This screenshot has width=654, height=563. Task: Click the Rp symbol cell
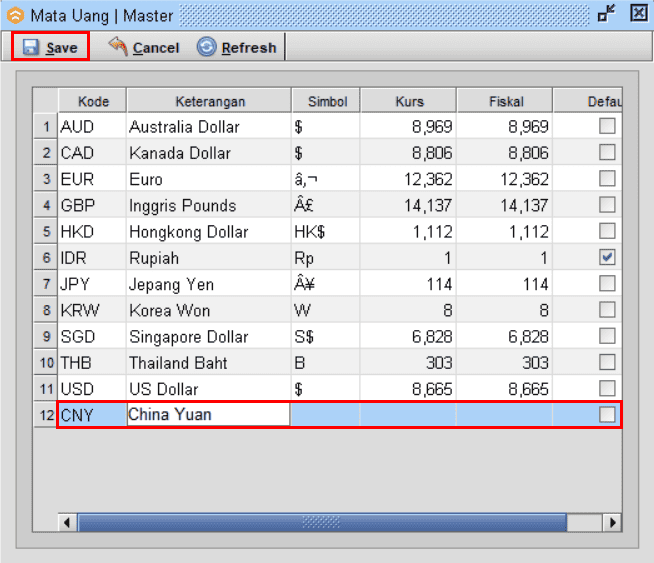[326, 257]
